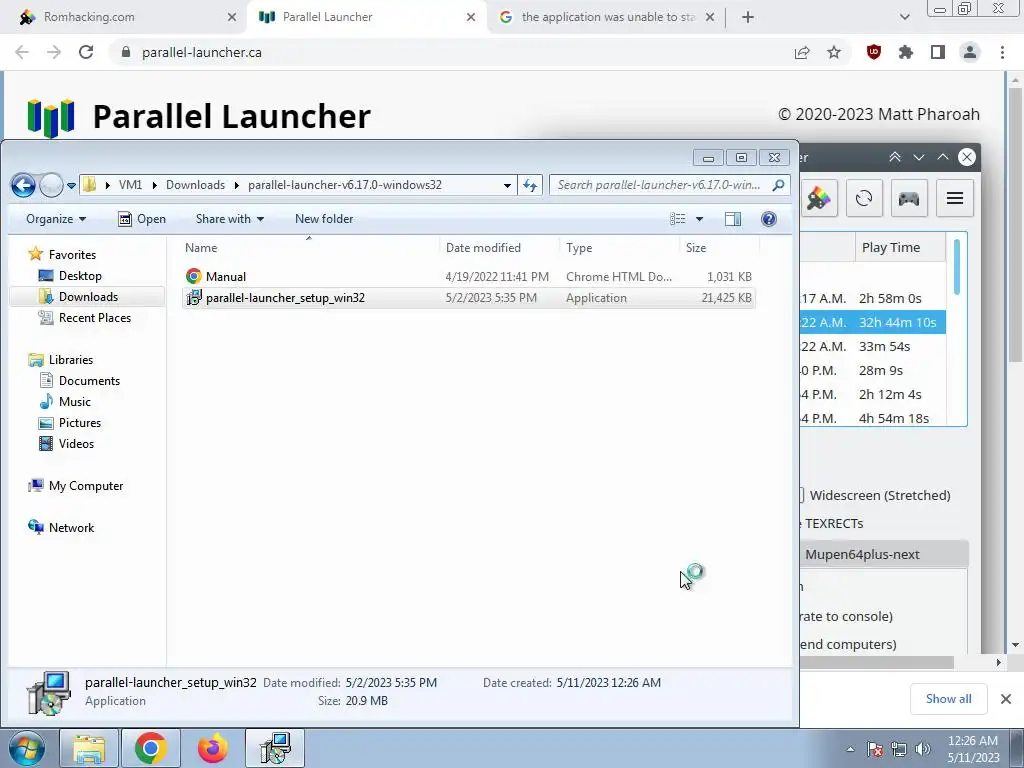Switch to the Parallel Launcher tab
Viewport: 1024px width, 768px height.
pos(366,17)
